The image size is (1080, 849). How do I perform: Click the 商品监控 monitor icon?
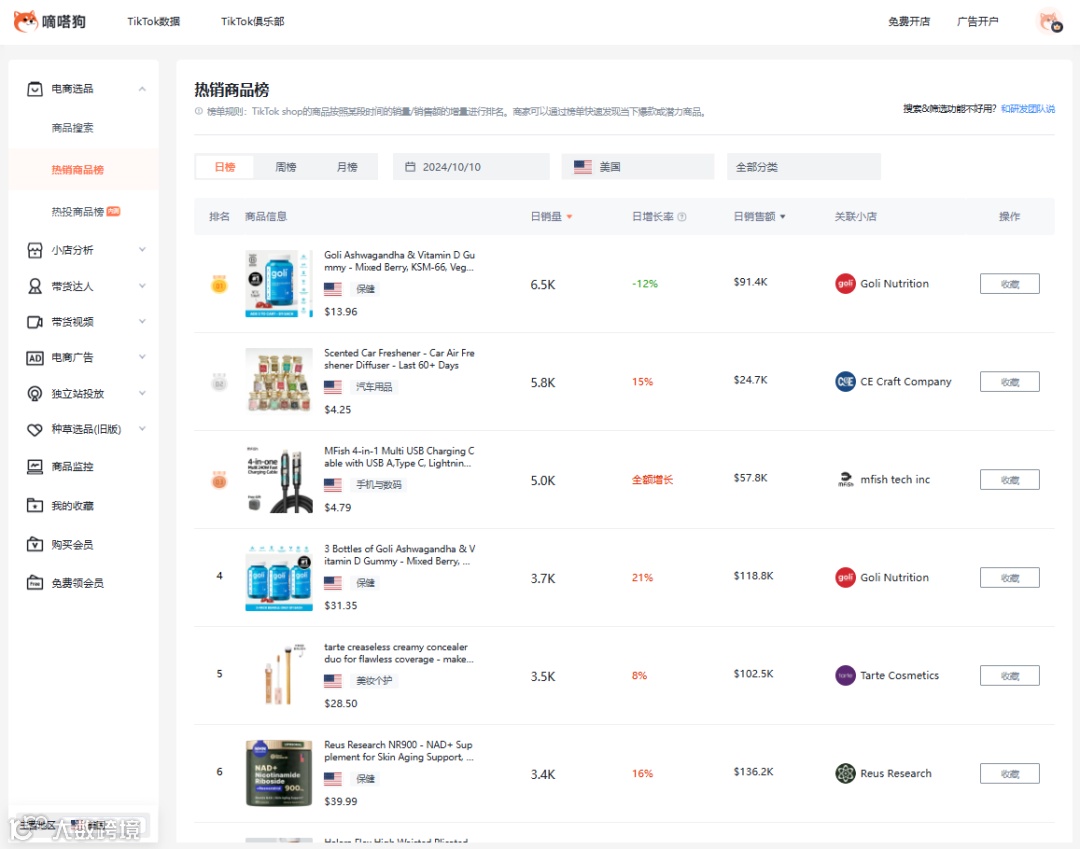(34, 466)
